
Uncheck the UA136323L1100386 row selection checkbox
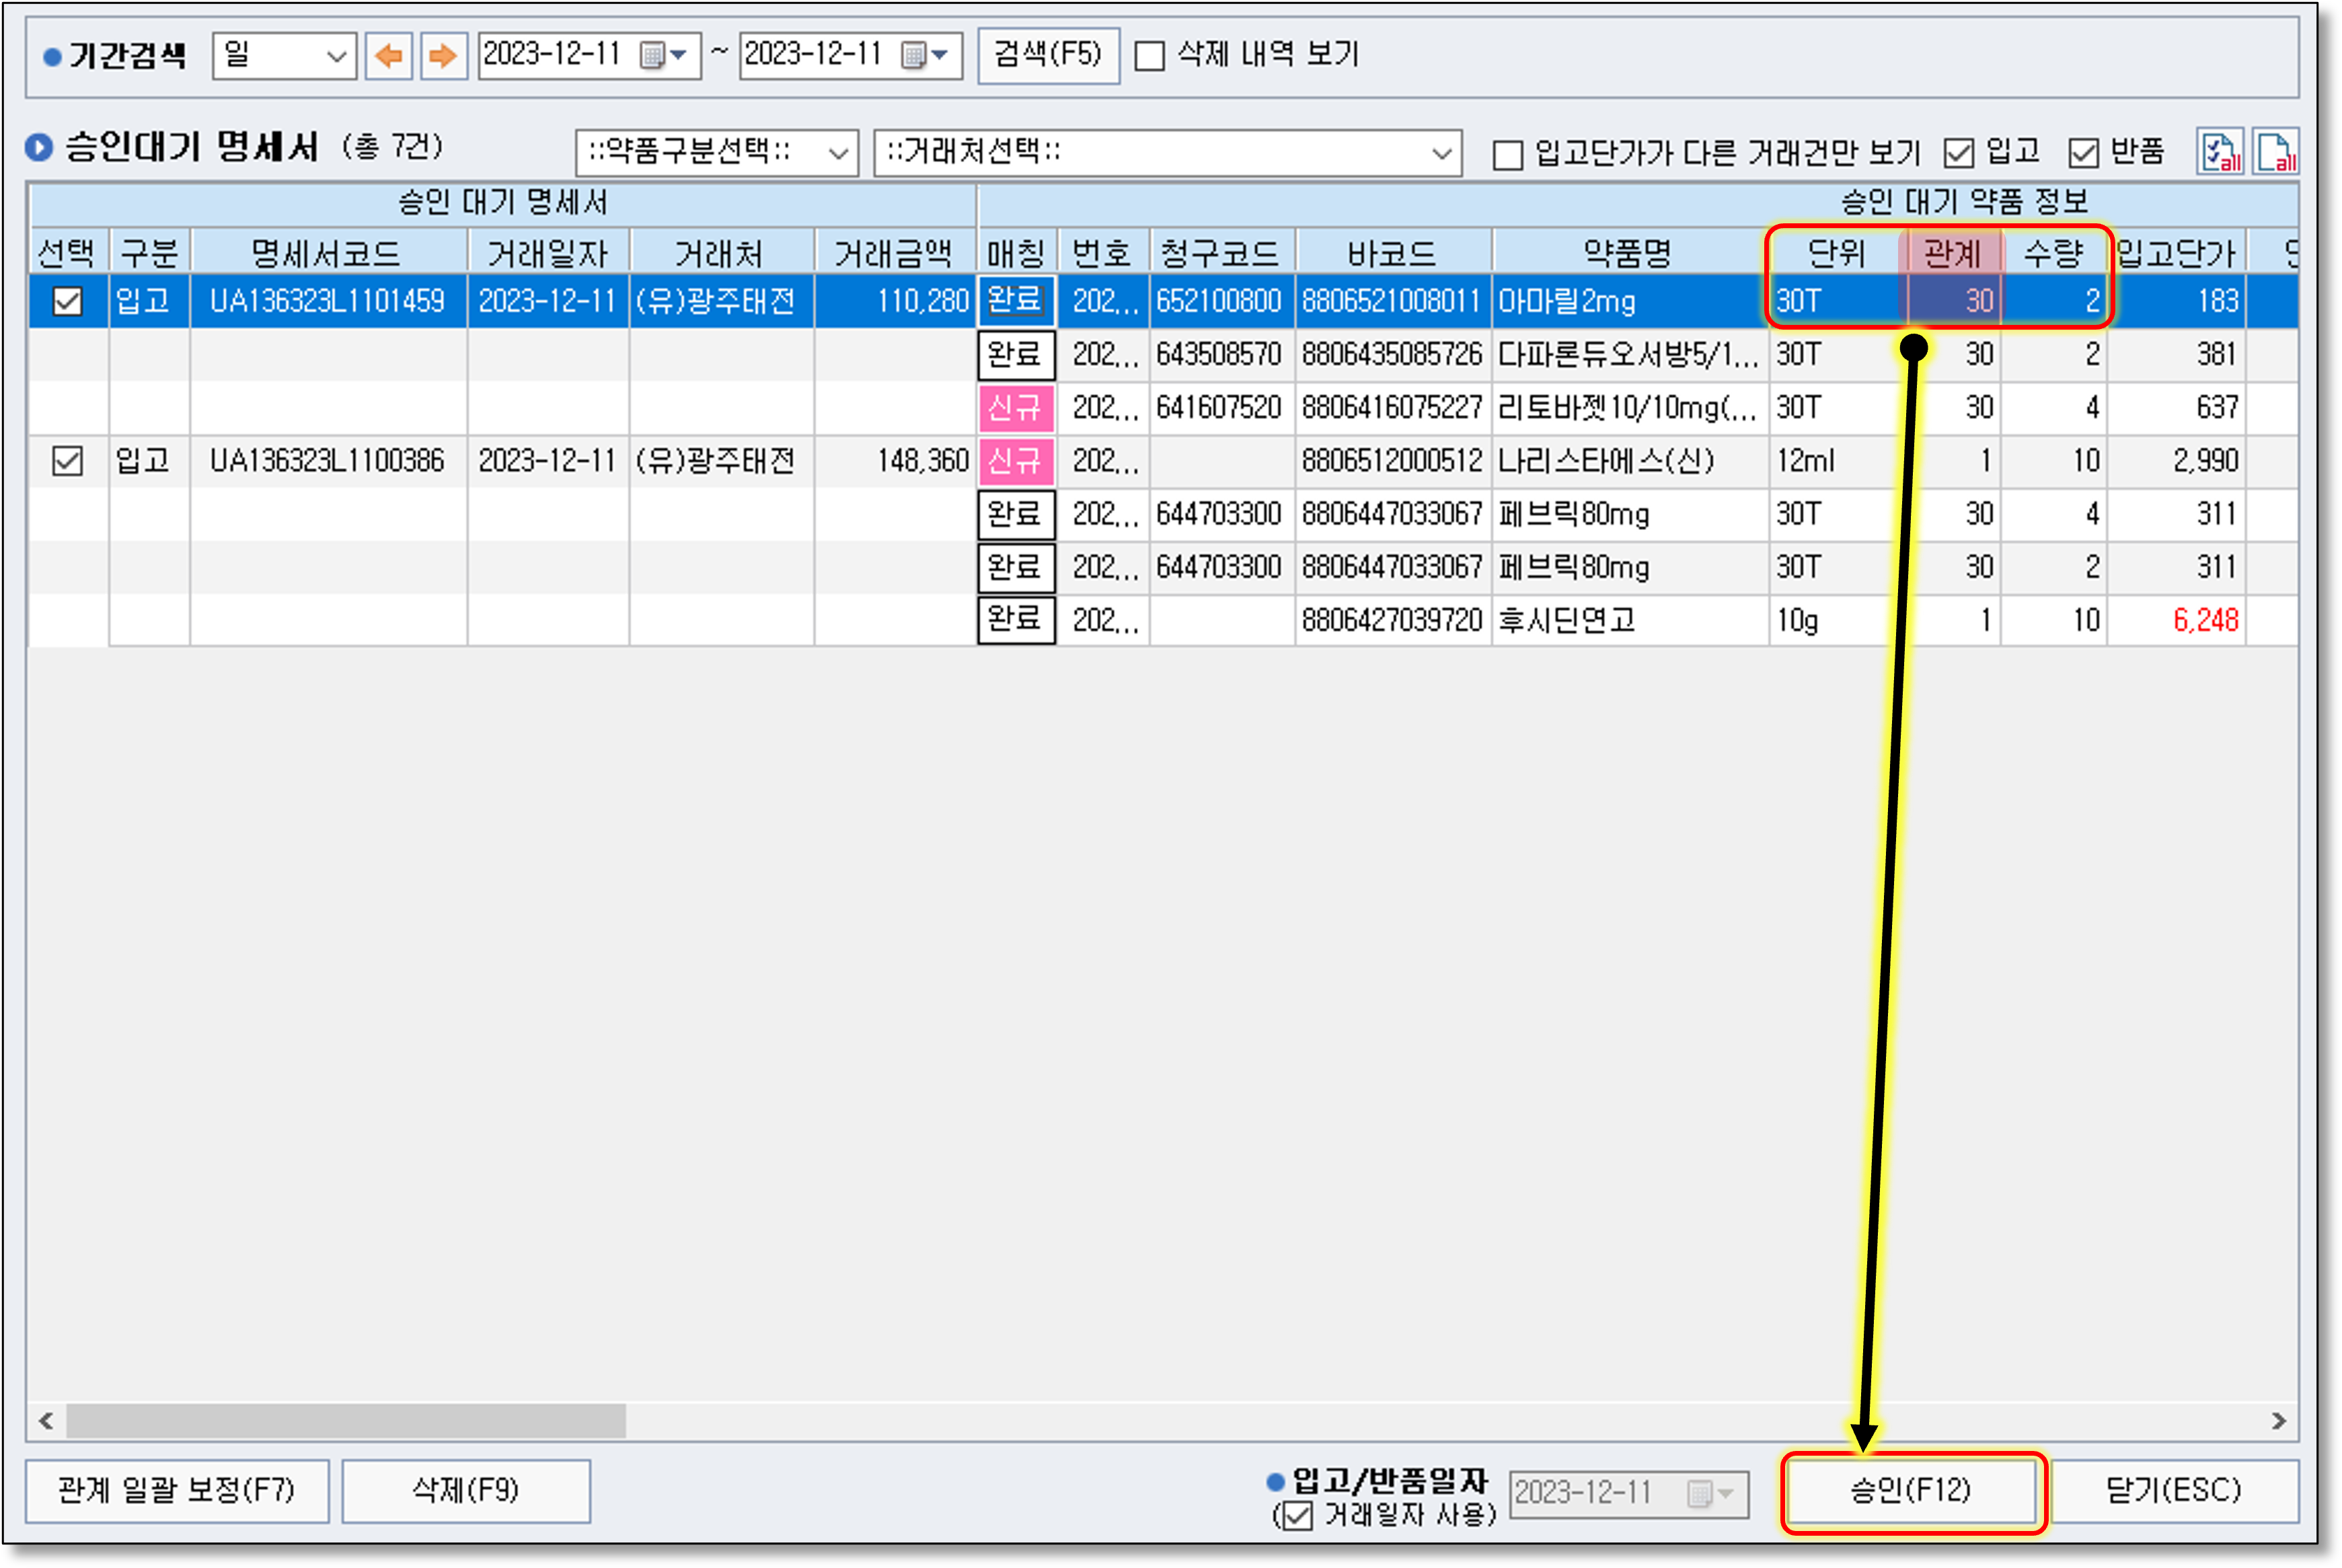[67, 461]
